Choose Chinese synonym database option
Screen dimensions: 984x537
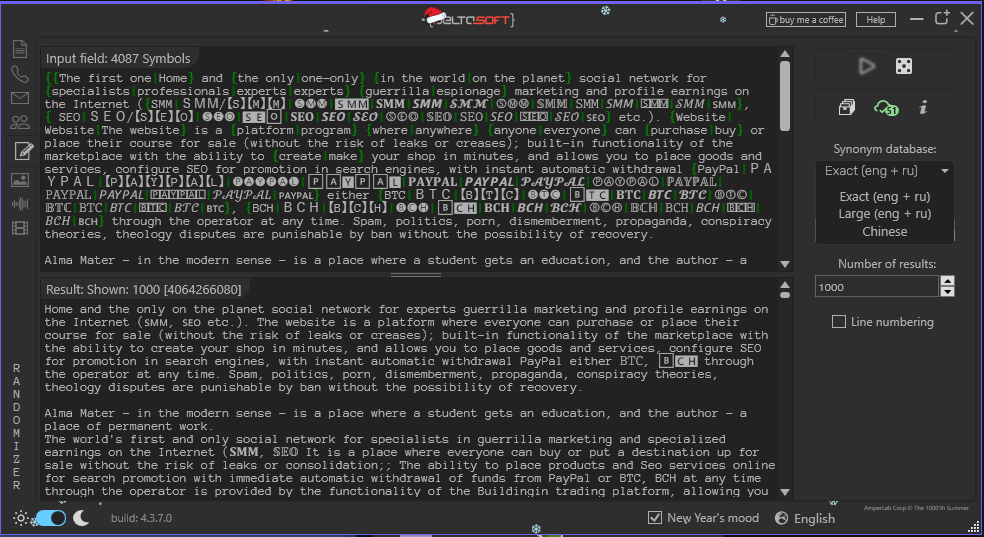[884, 231]
